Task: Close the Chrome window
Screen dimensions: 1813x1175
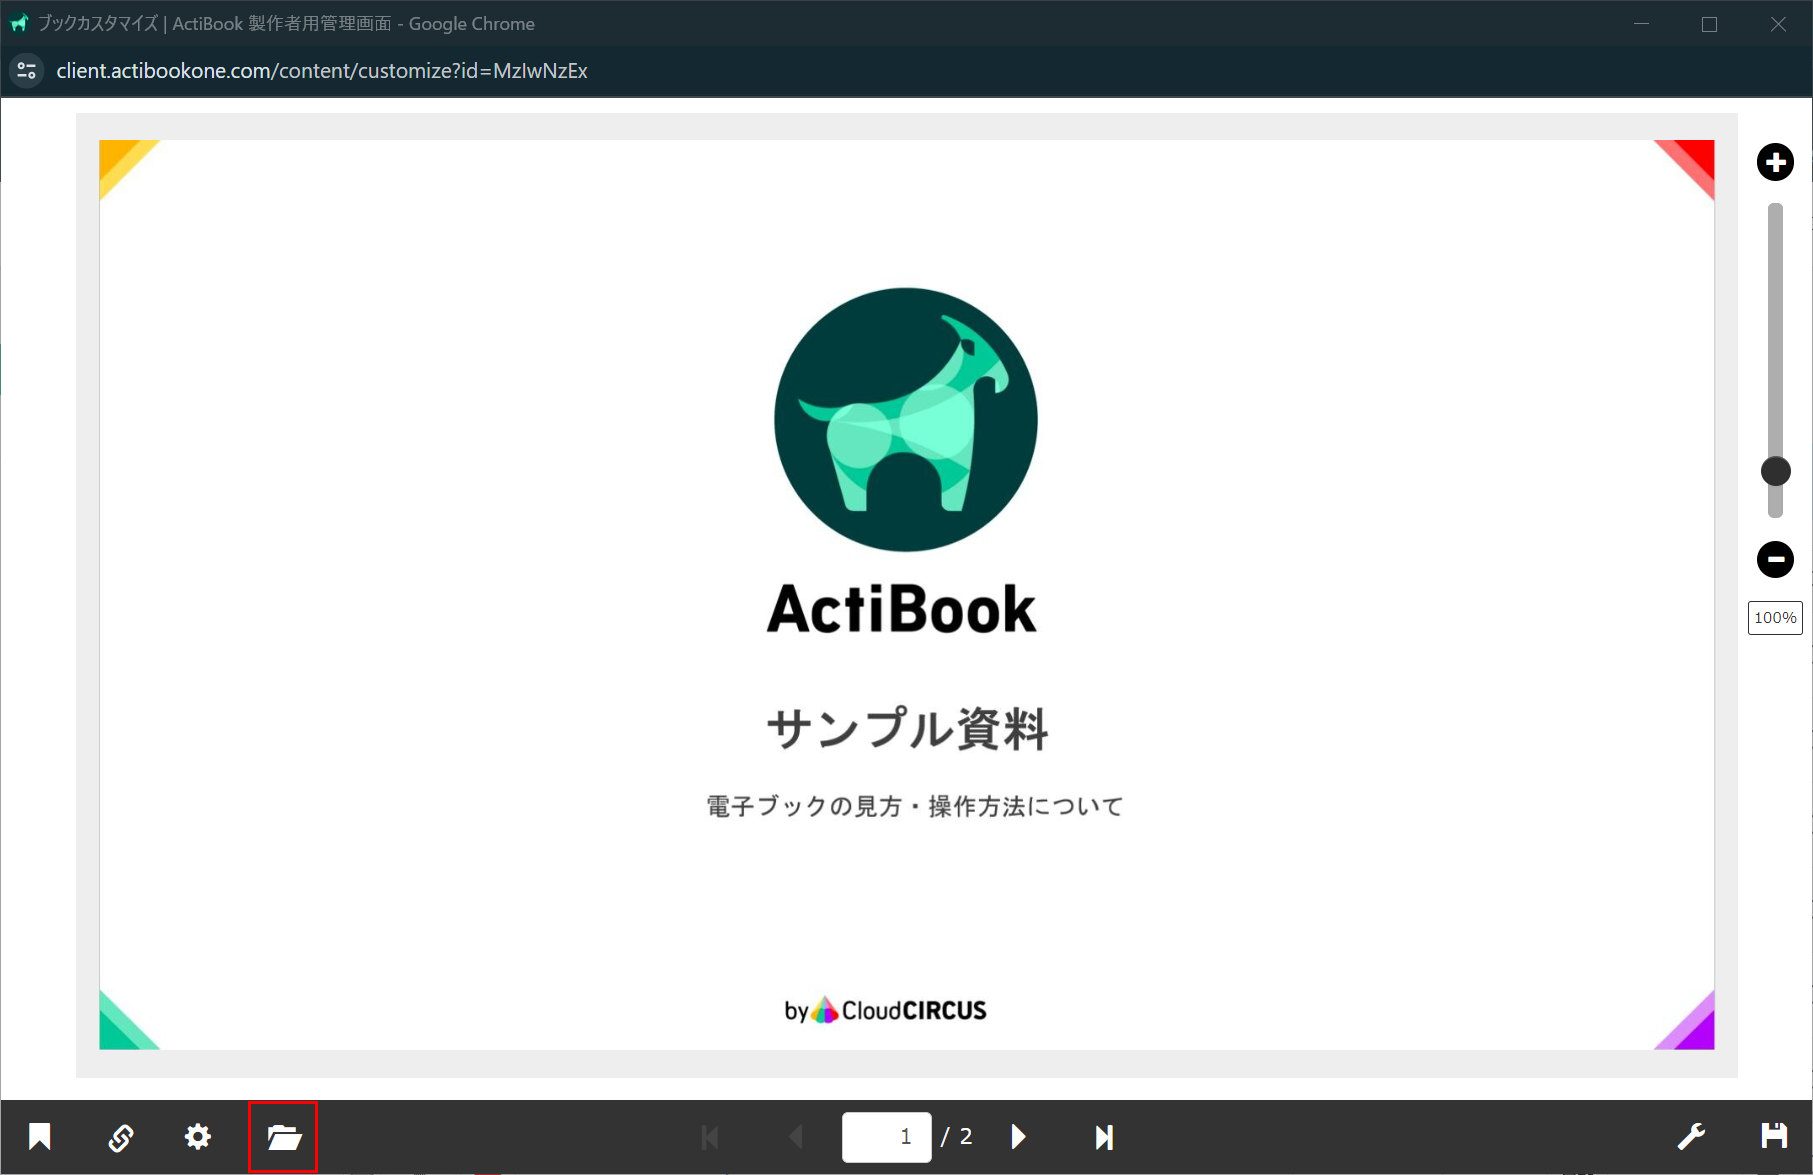Action: [x=1778, y=24]
